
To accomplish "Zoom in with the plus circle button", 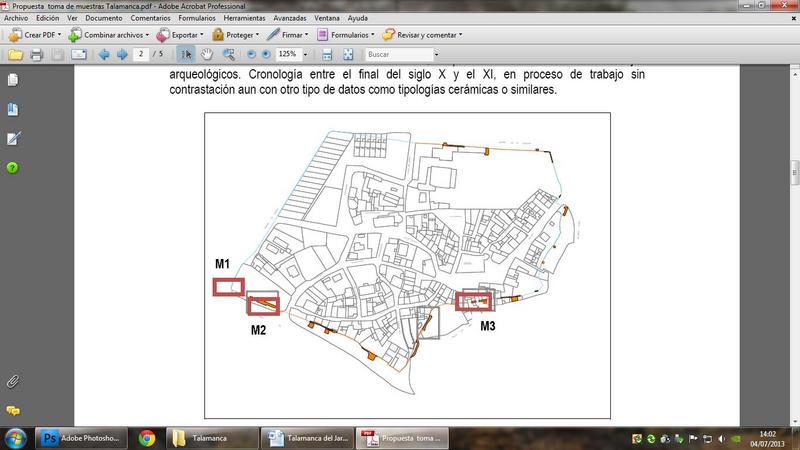I will coord(266,54).
